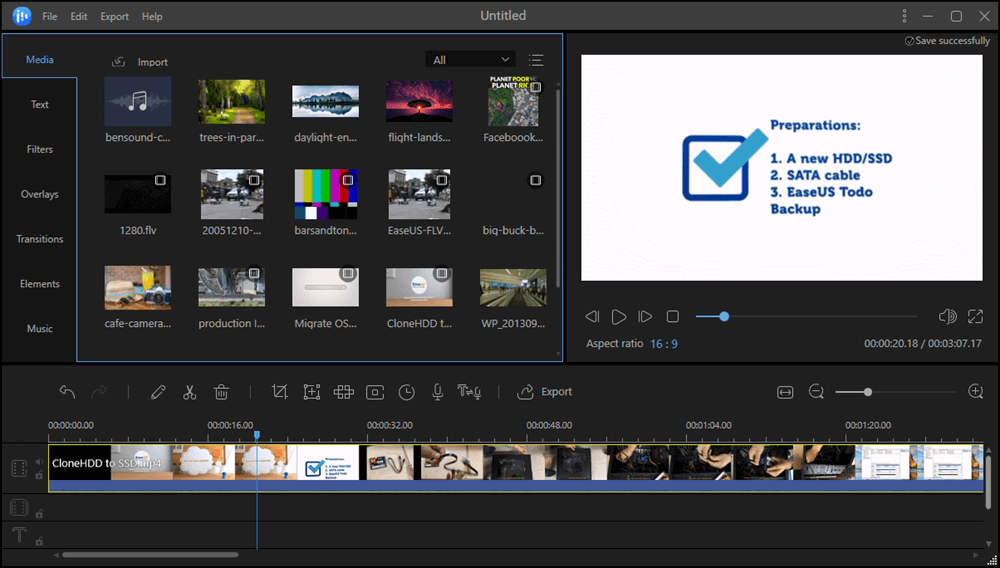
Task: Click the split (scissors) tool
Action: click(190, 392)
